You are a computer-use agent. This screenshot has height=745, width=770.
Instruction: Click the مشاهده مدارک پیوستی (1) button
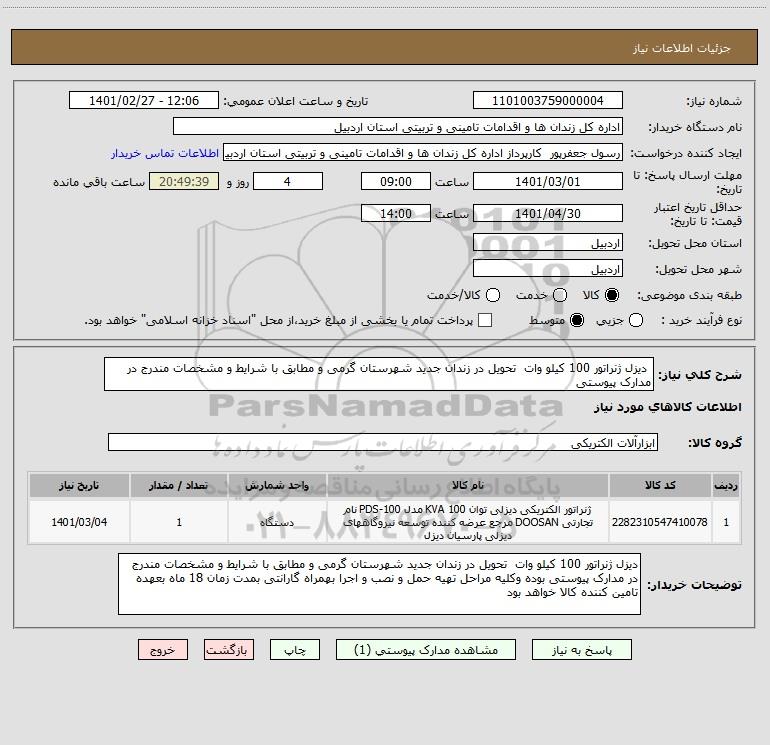pos(426,650)
